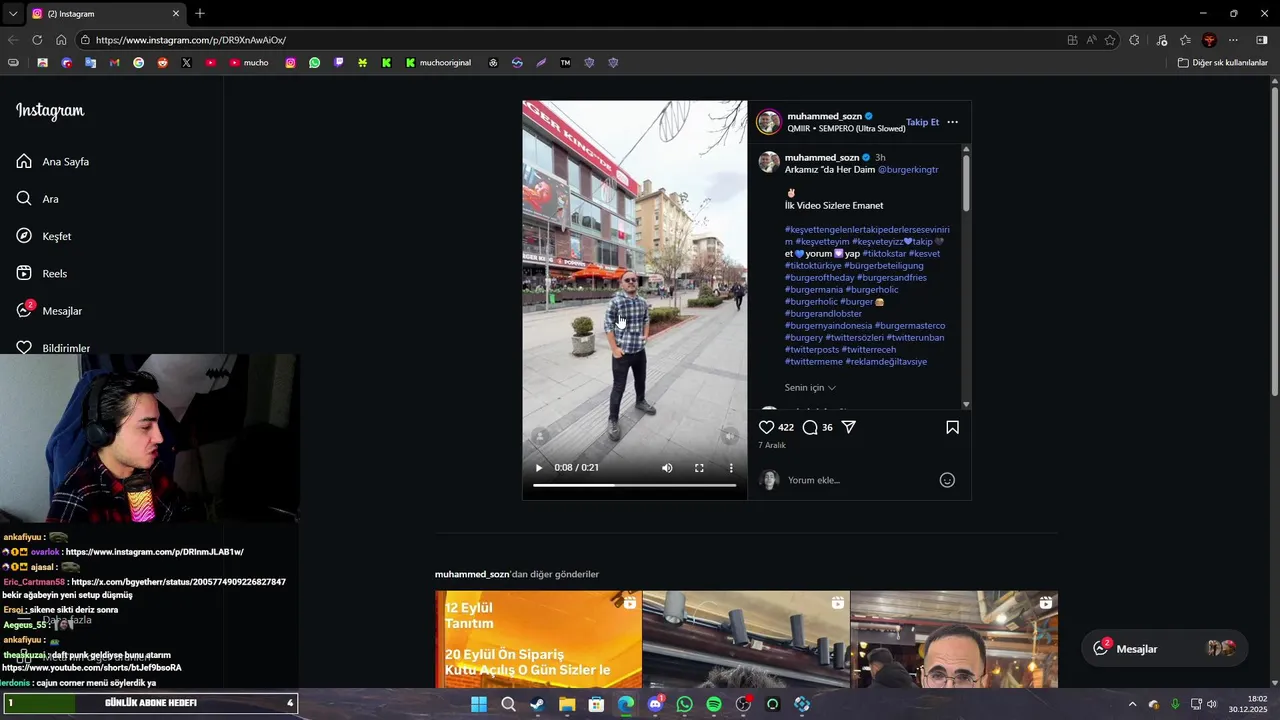Open Bildirimler notifications in sidebar
The width and height of the screenshot is (1280, 720).
(x=53, y=347)
